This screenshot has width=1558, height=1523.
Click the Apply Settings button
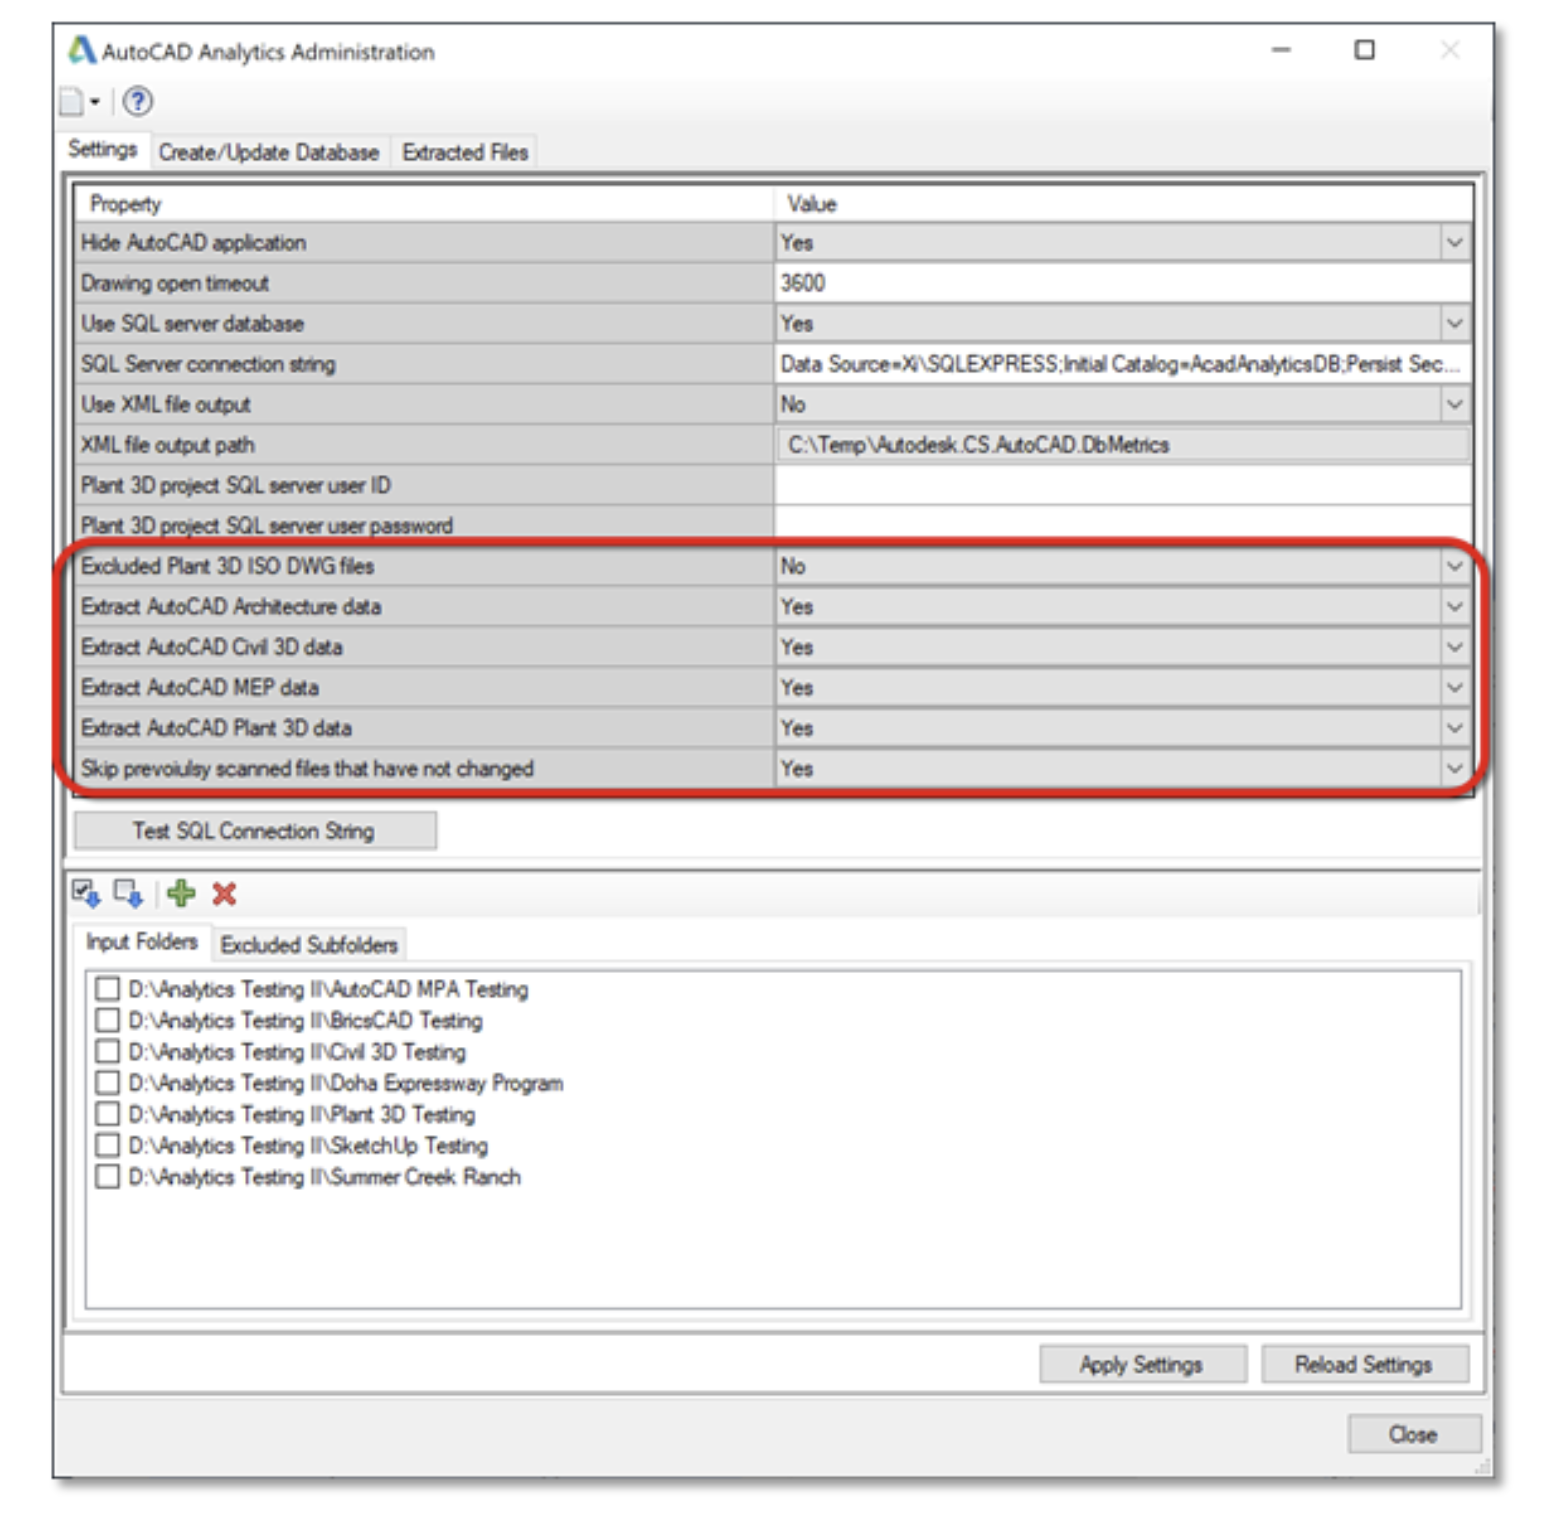pyautogui.click(x=1142, y=1364)
